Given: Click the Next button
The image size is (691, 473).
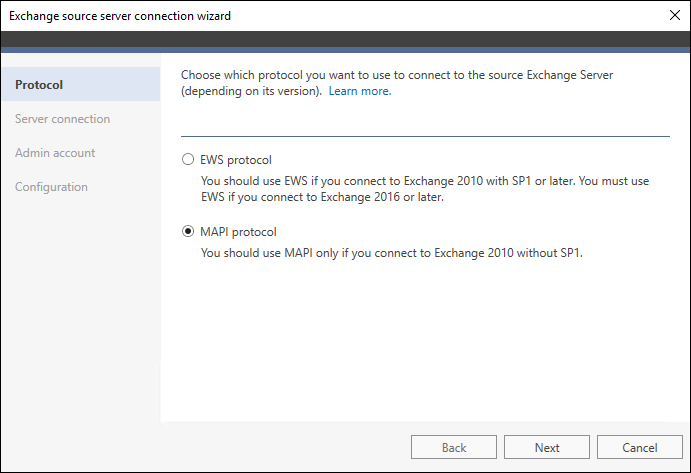Looking at the screenshot, I should pyautogui.click(x=546, y=447).
